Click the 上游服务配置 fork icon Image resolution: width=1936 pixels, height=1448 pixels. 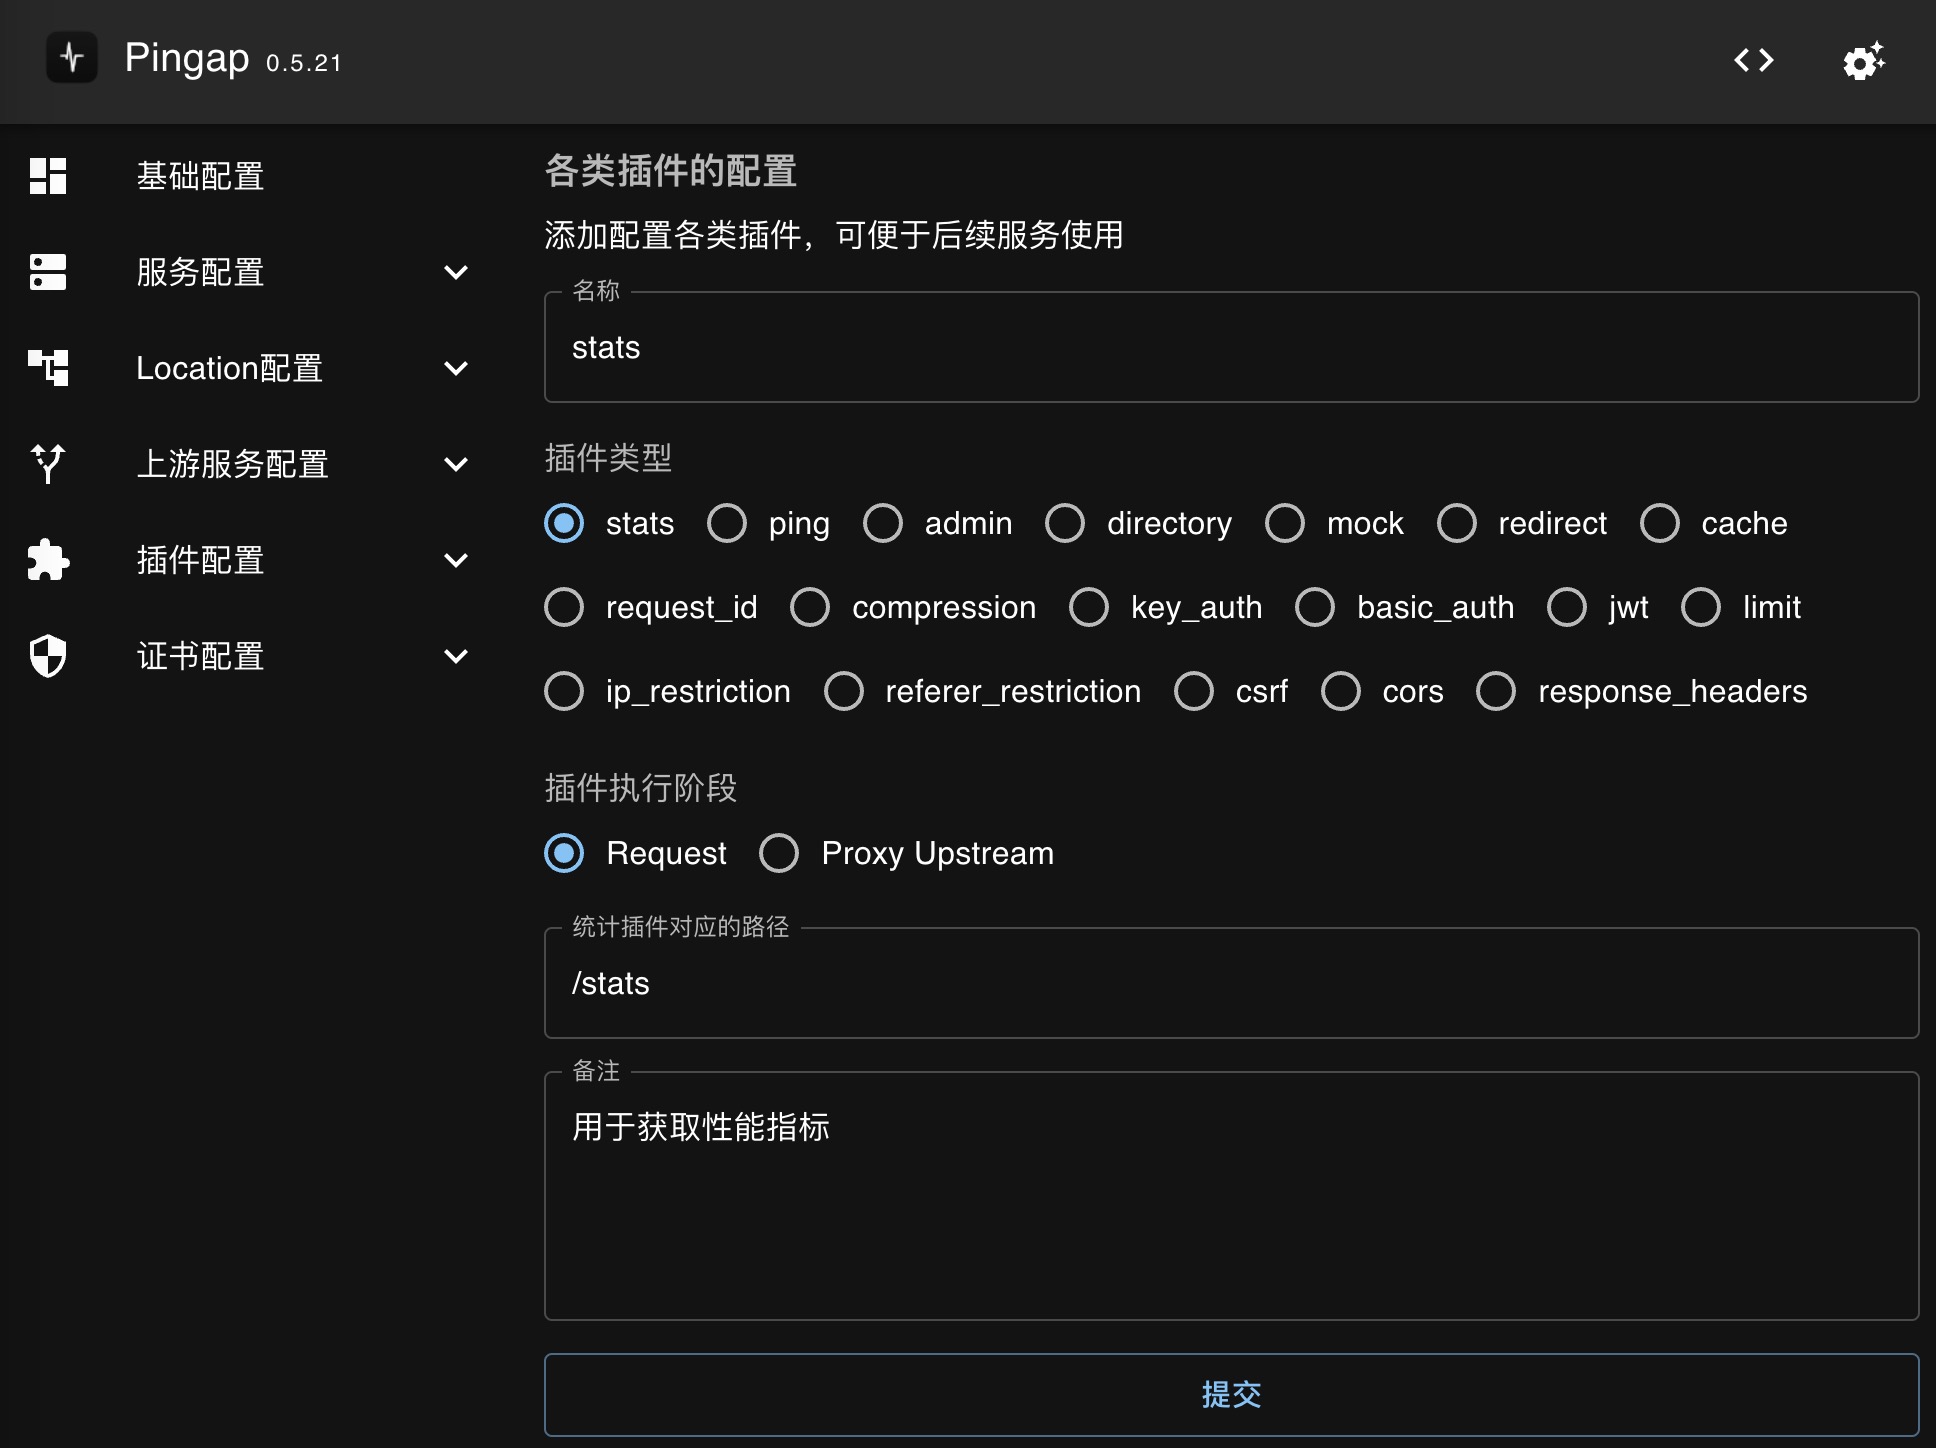pyautogui.click(x=48, y=464)
